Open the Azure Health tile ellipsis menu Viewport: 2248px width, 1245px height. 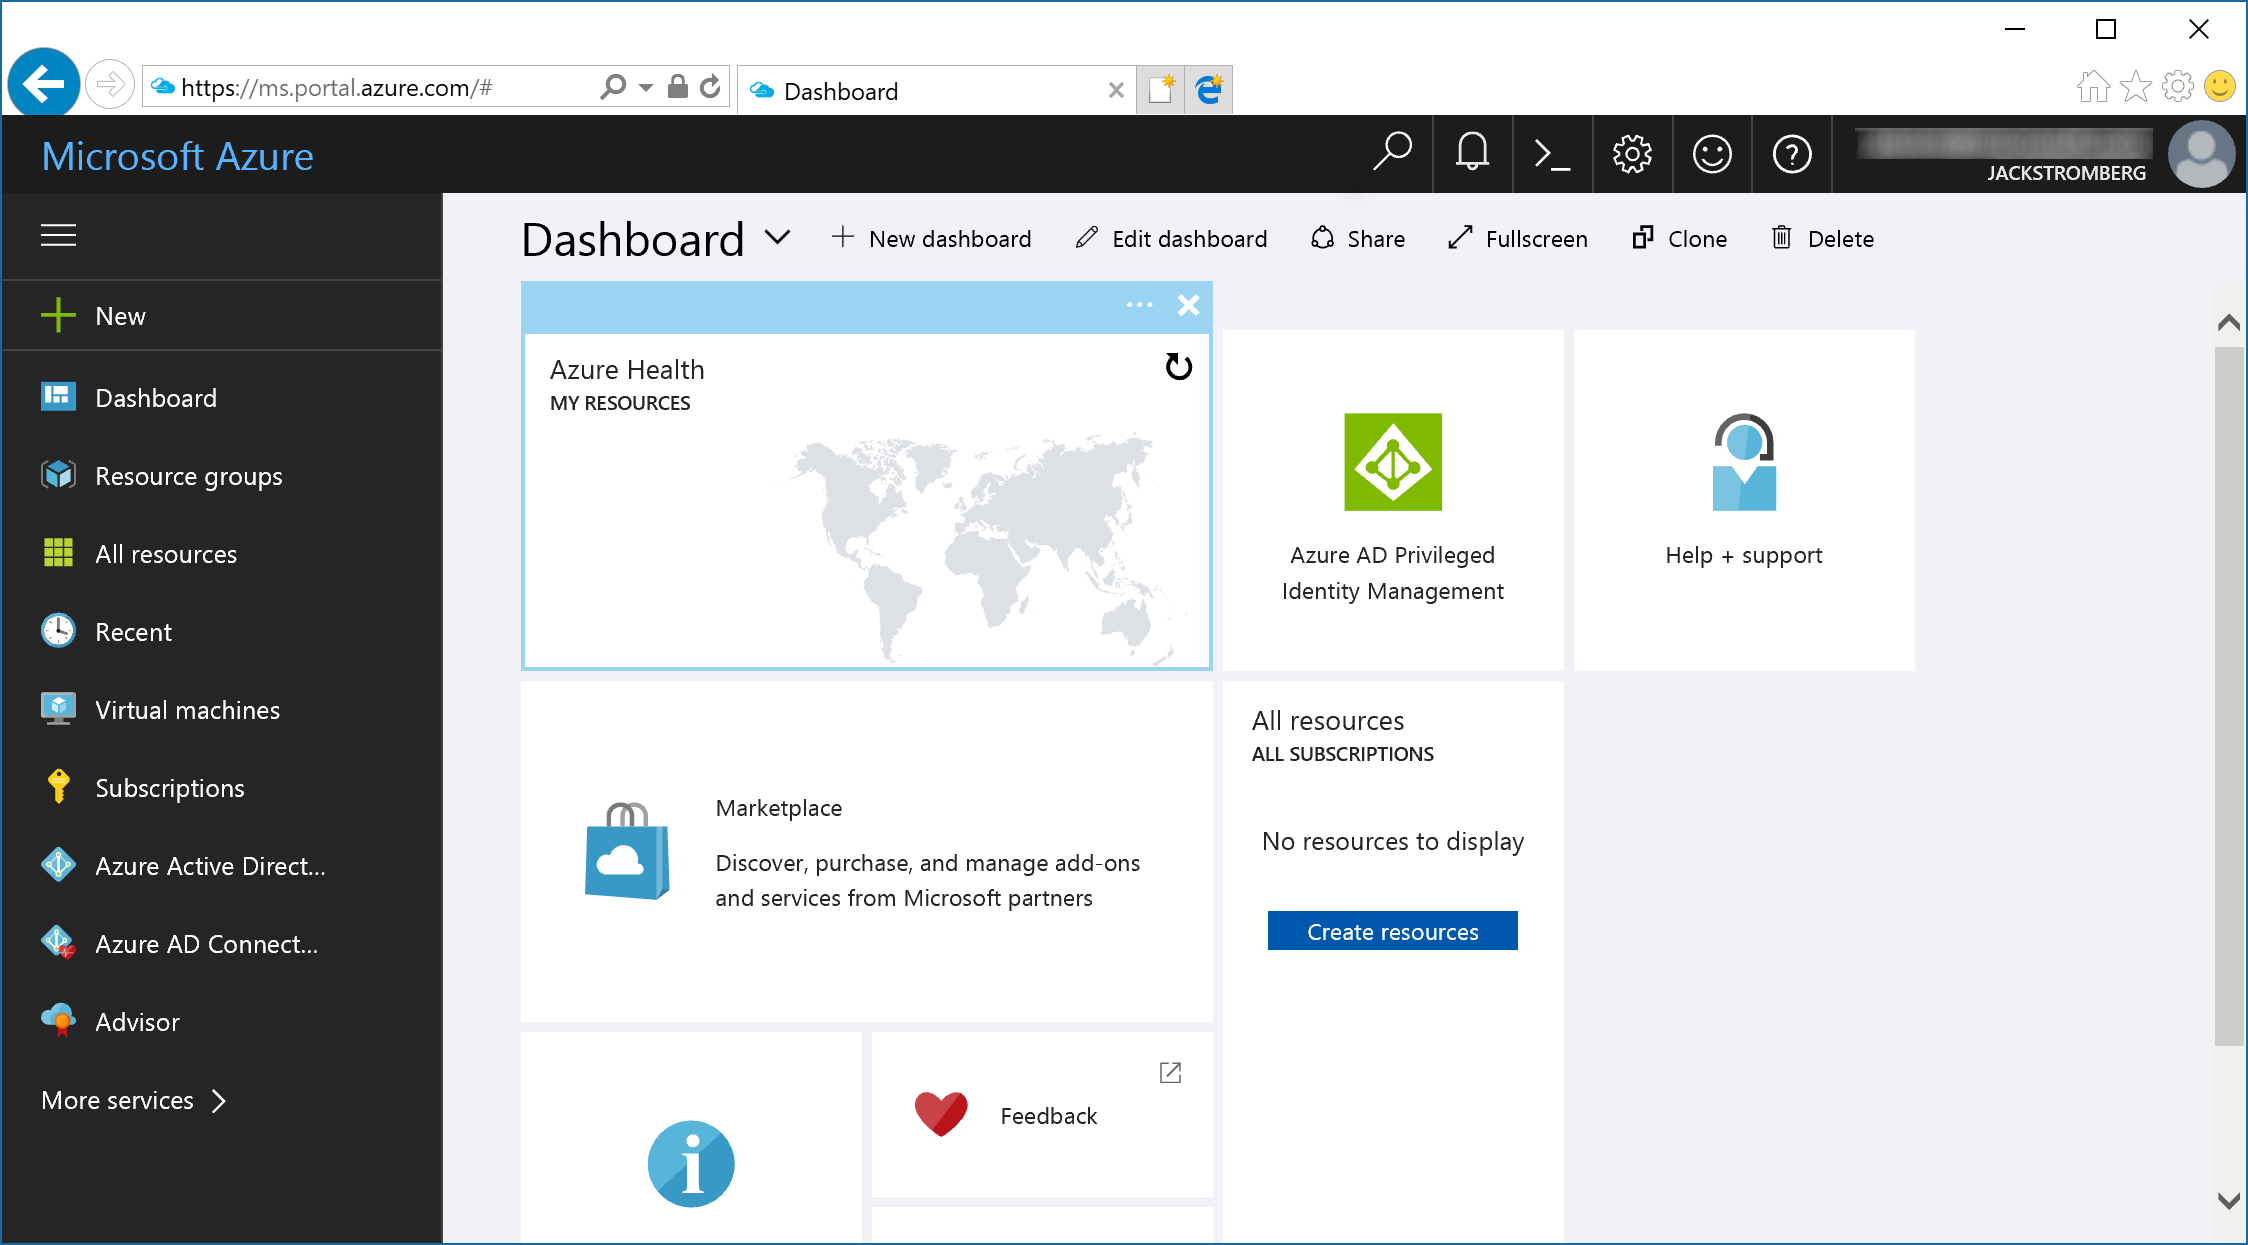(1139, 305)
